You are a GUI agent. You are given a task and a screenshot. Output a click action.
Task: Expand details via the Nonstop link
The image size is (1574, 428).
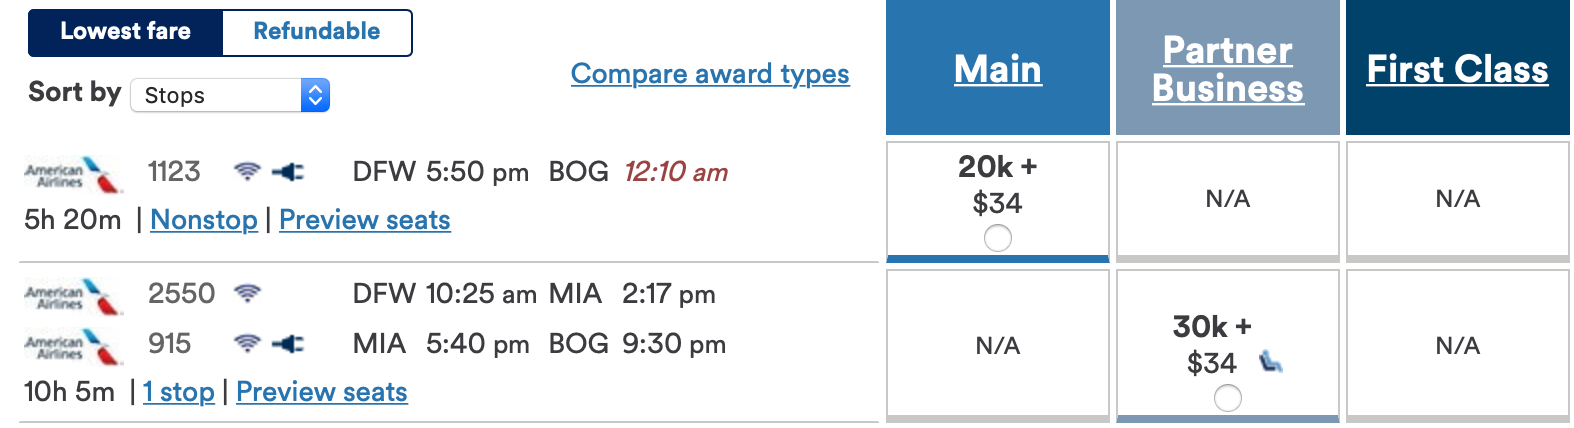[x=204, y=220]
